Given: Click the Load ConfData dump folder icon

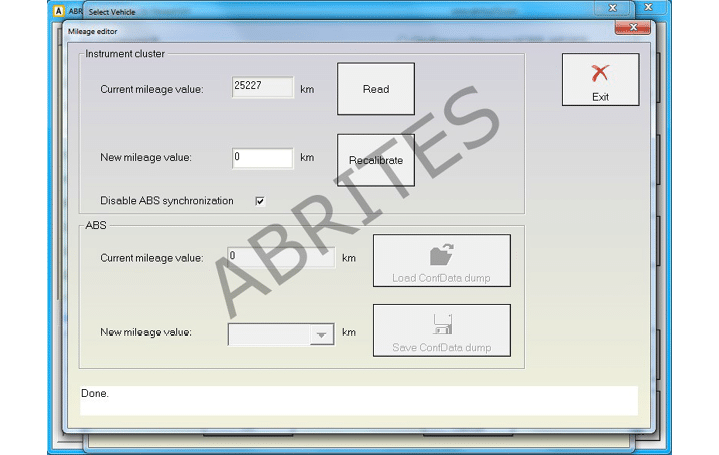Looking at the screenshot, I should point(441,254).
